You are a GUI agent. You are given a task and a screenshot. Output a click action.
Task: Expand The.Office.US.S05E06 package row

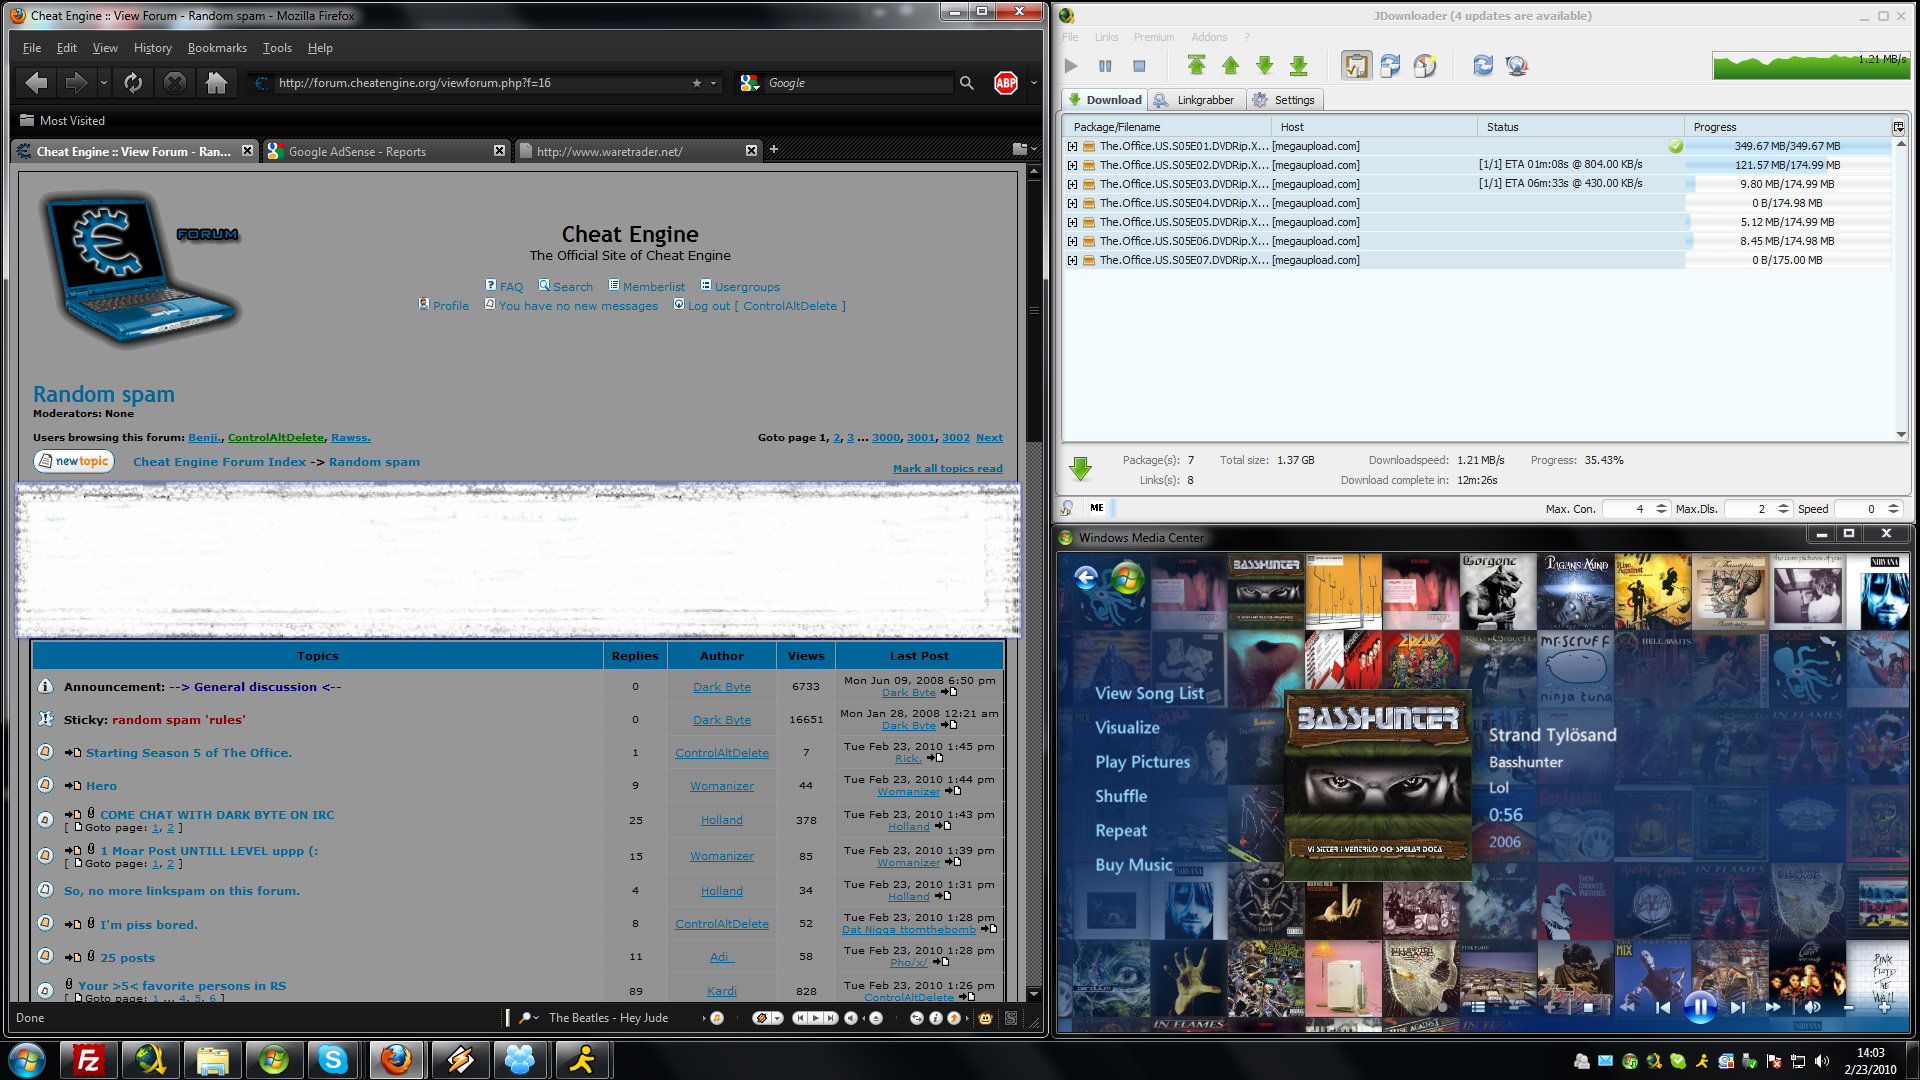(1072, 241)
